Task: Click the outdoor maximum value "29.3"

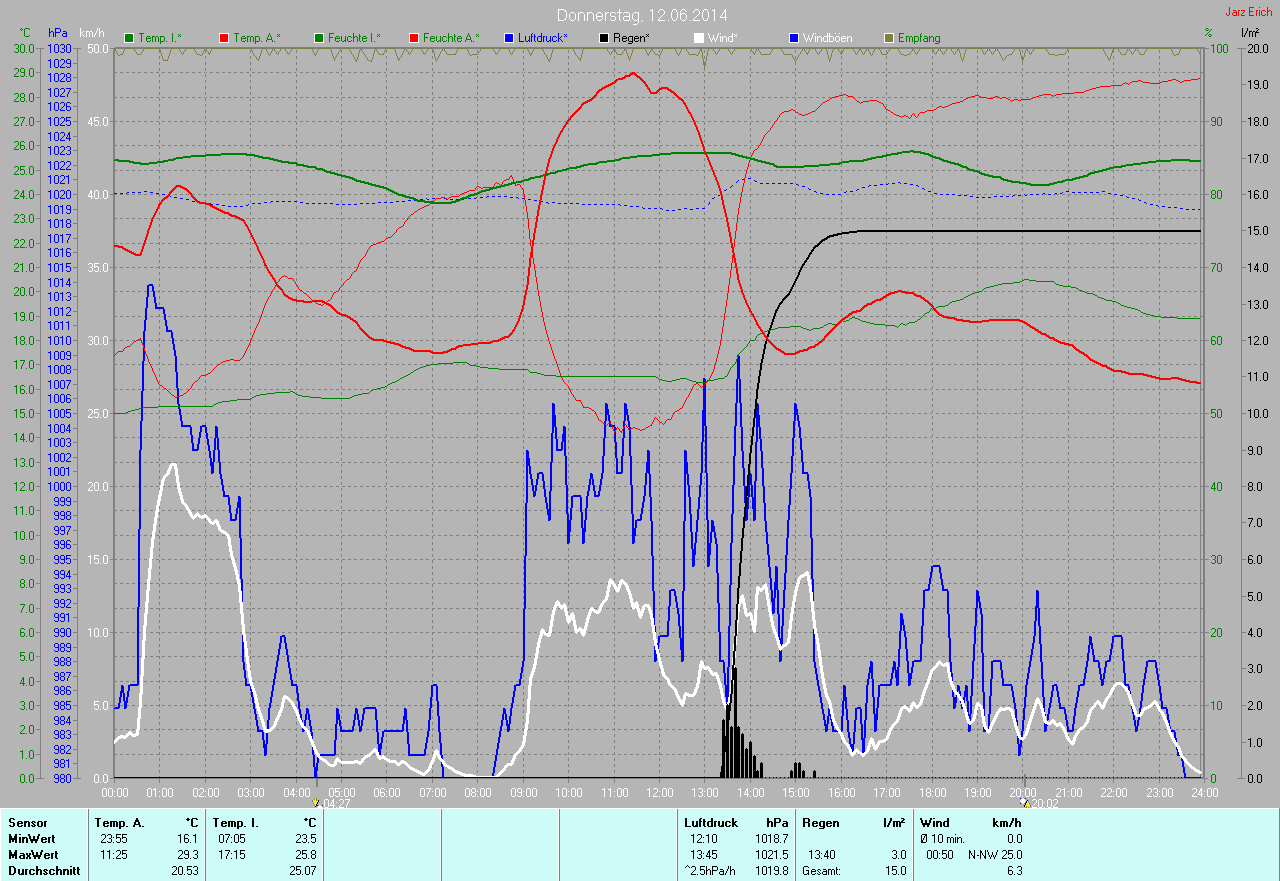Action: click(x=188, y=855)
